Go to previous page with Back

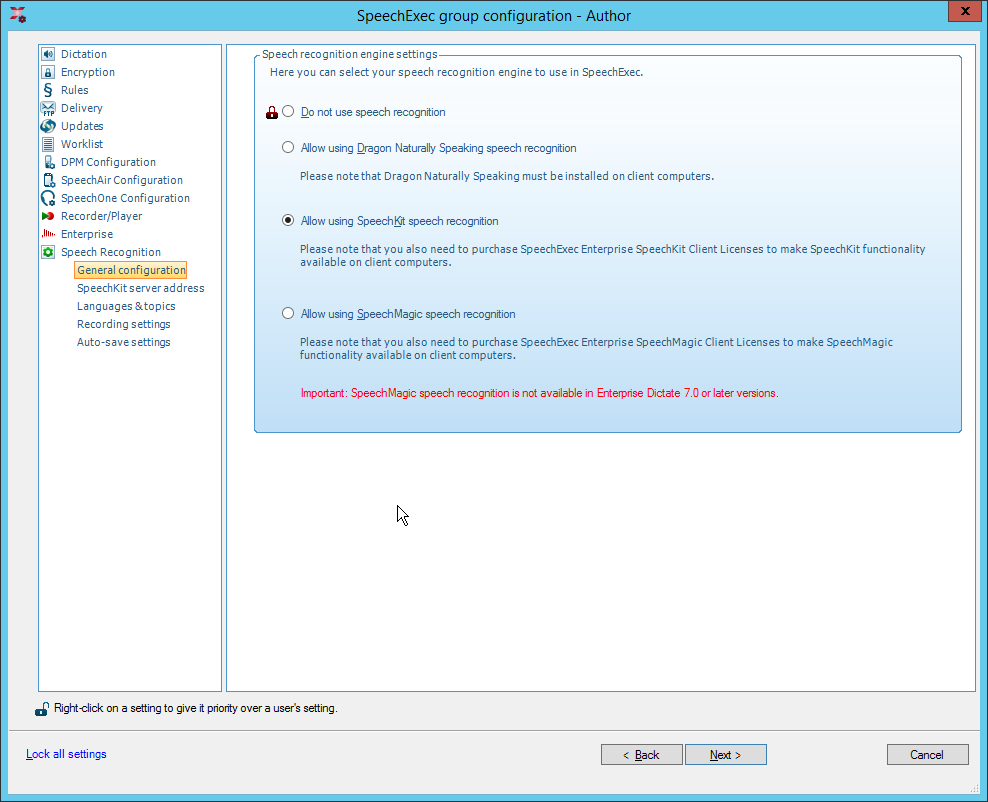click(641, 755)
